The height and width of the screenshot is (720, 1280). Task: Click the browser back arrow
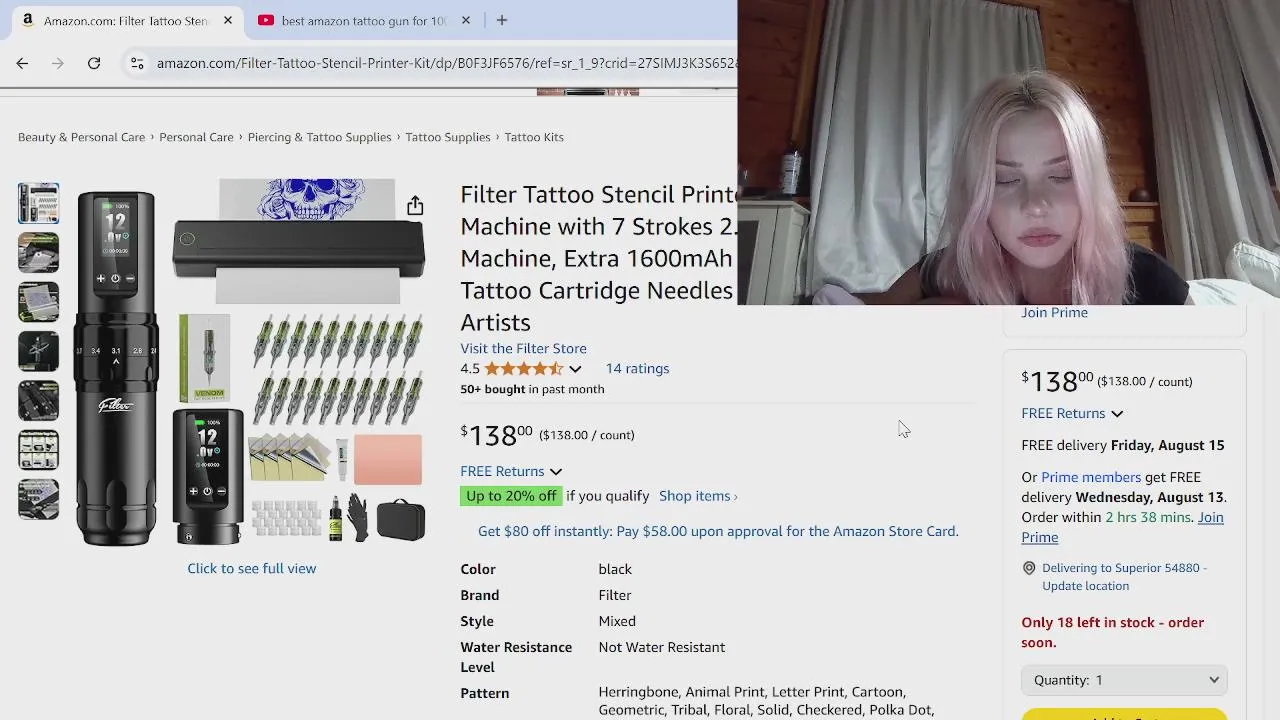coord(22,63)
